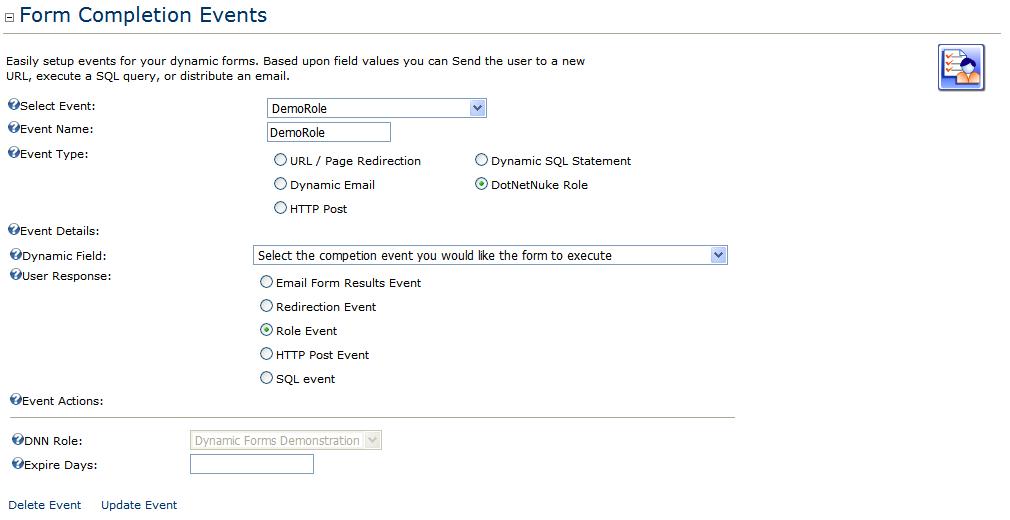Click the help icon beside Event Type

pos(14,153)
